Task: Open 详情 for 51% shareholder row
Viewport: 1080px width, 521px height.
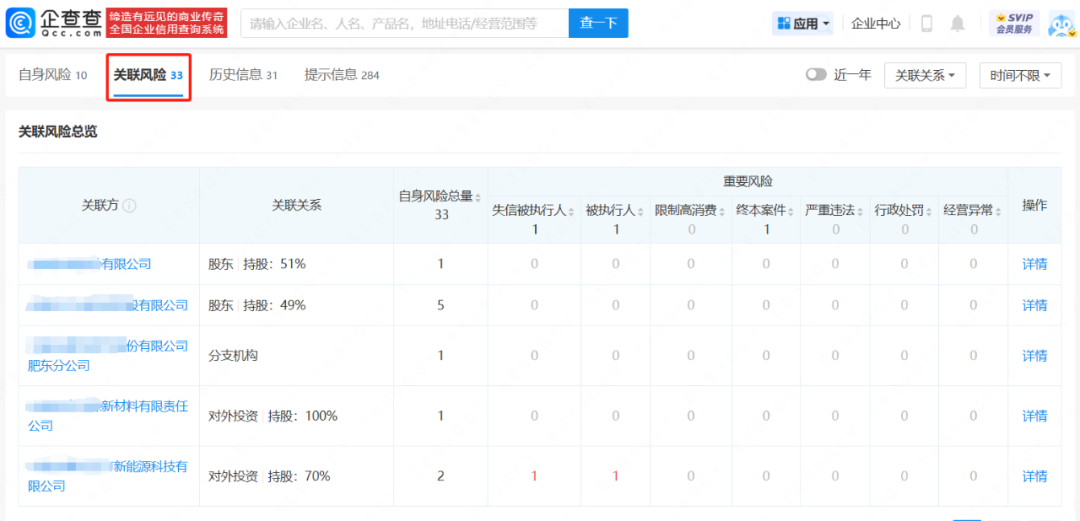Action: coord(1035,264)
